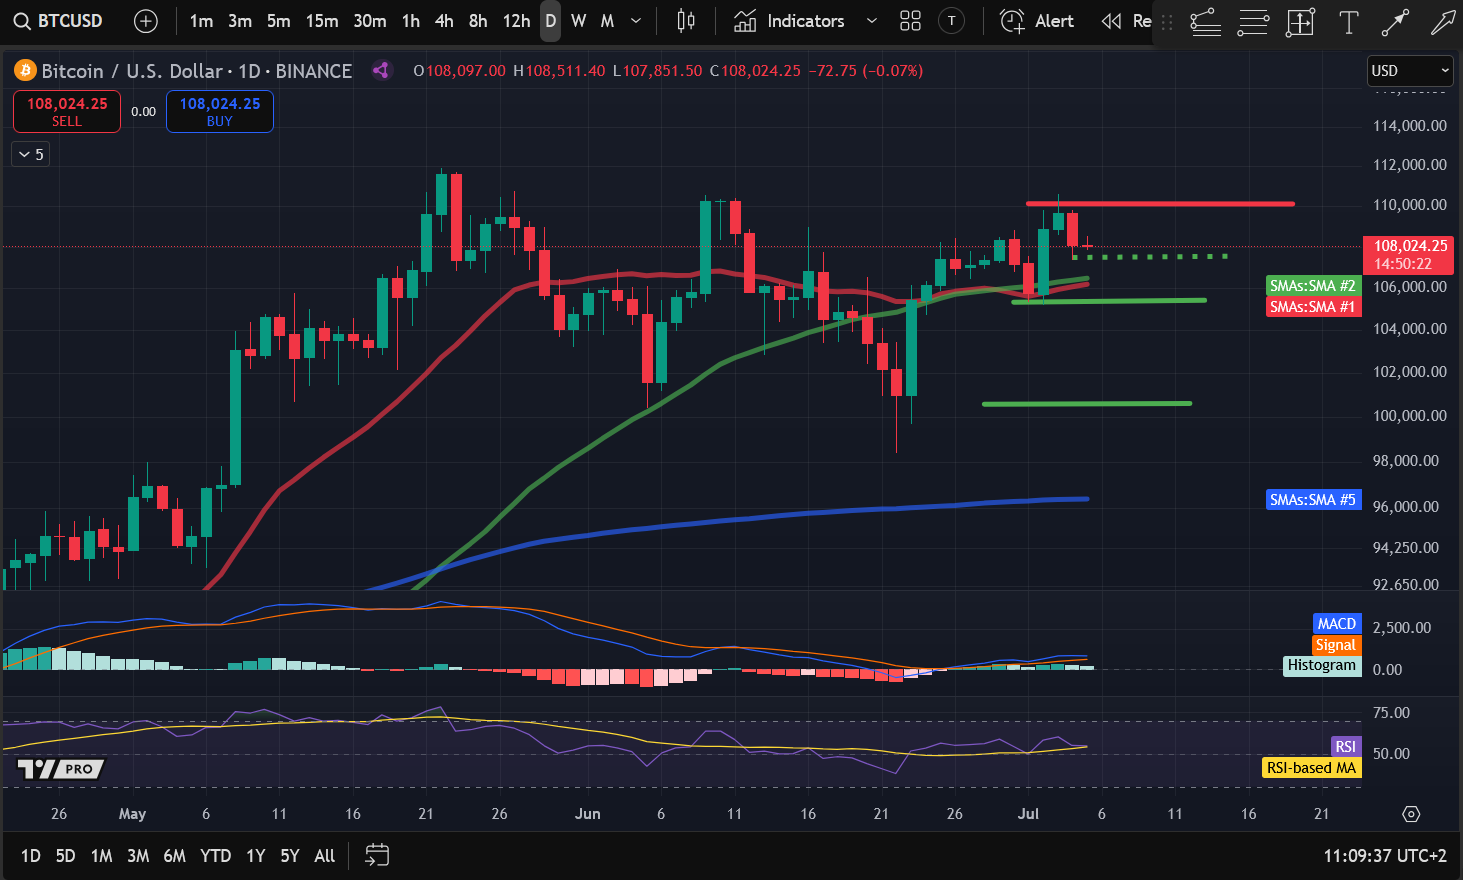Open the Indicators dialog
This screenshot has height=880, width=1463.
789,21
